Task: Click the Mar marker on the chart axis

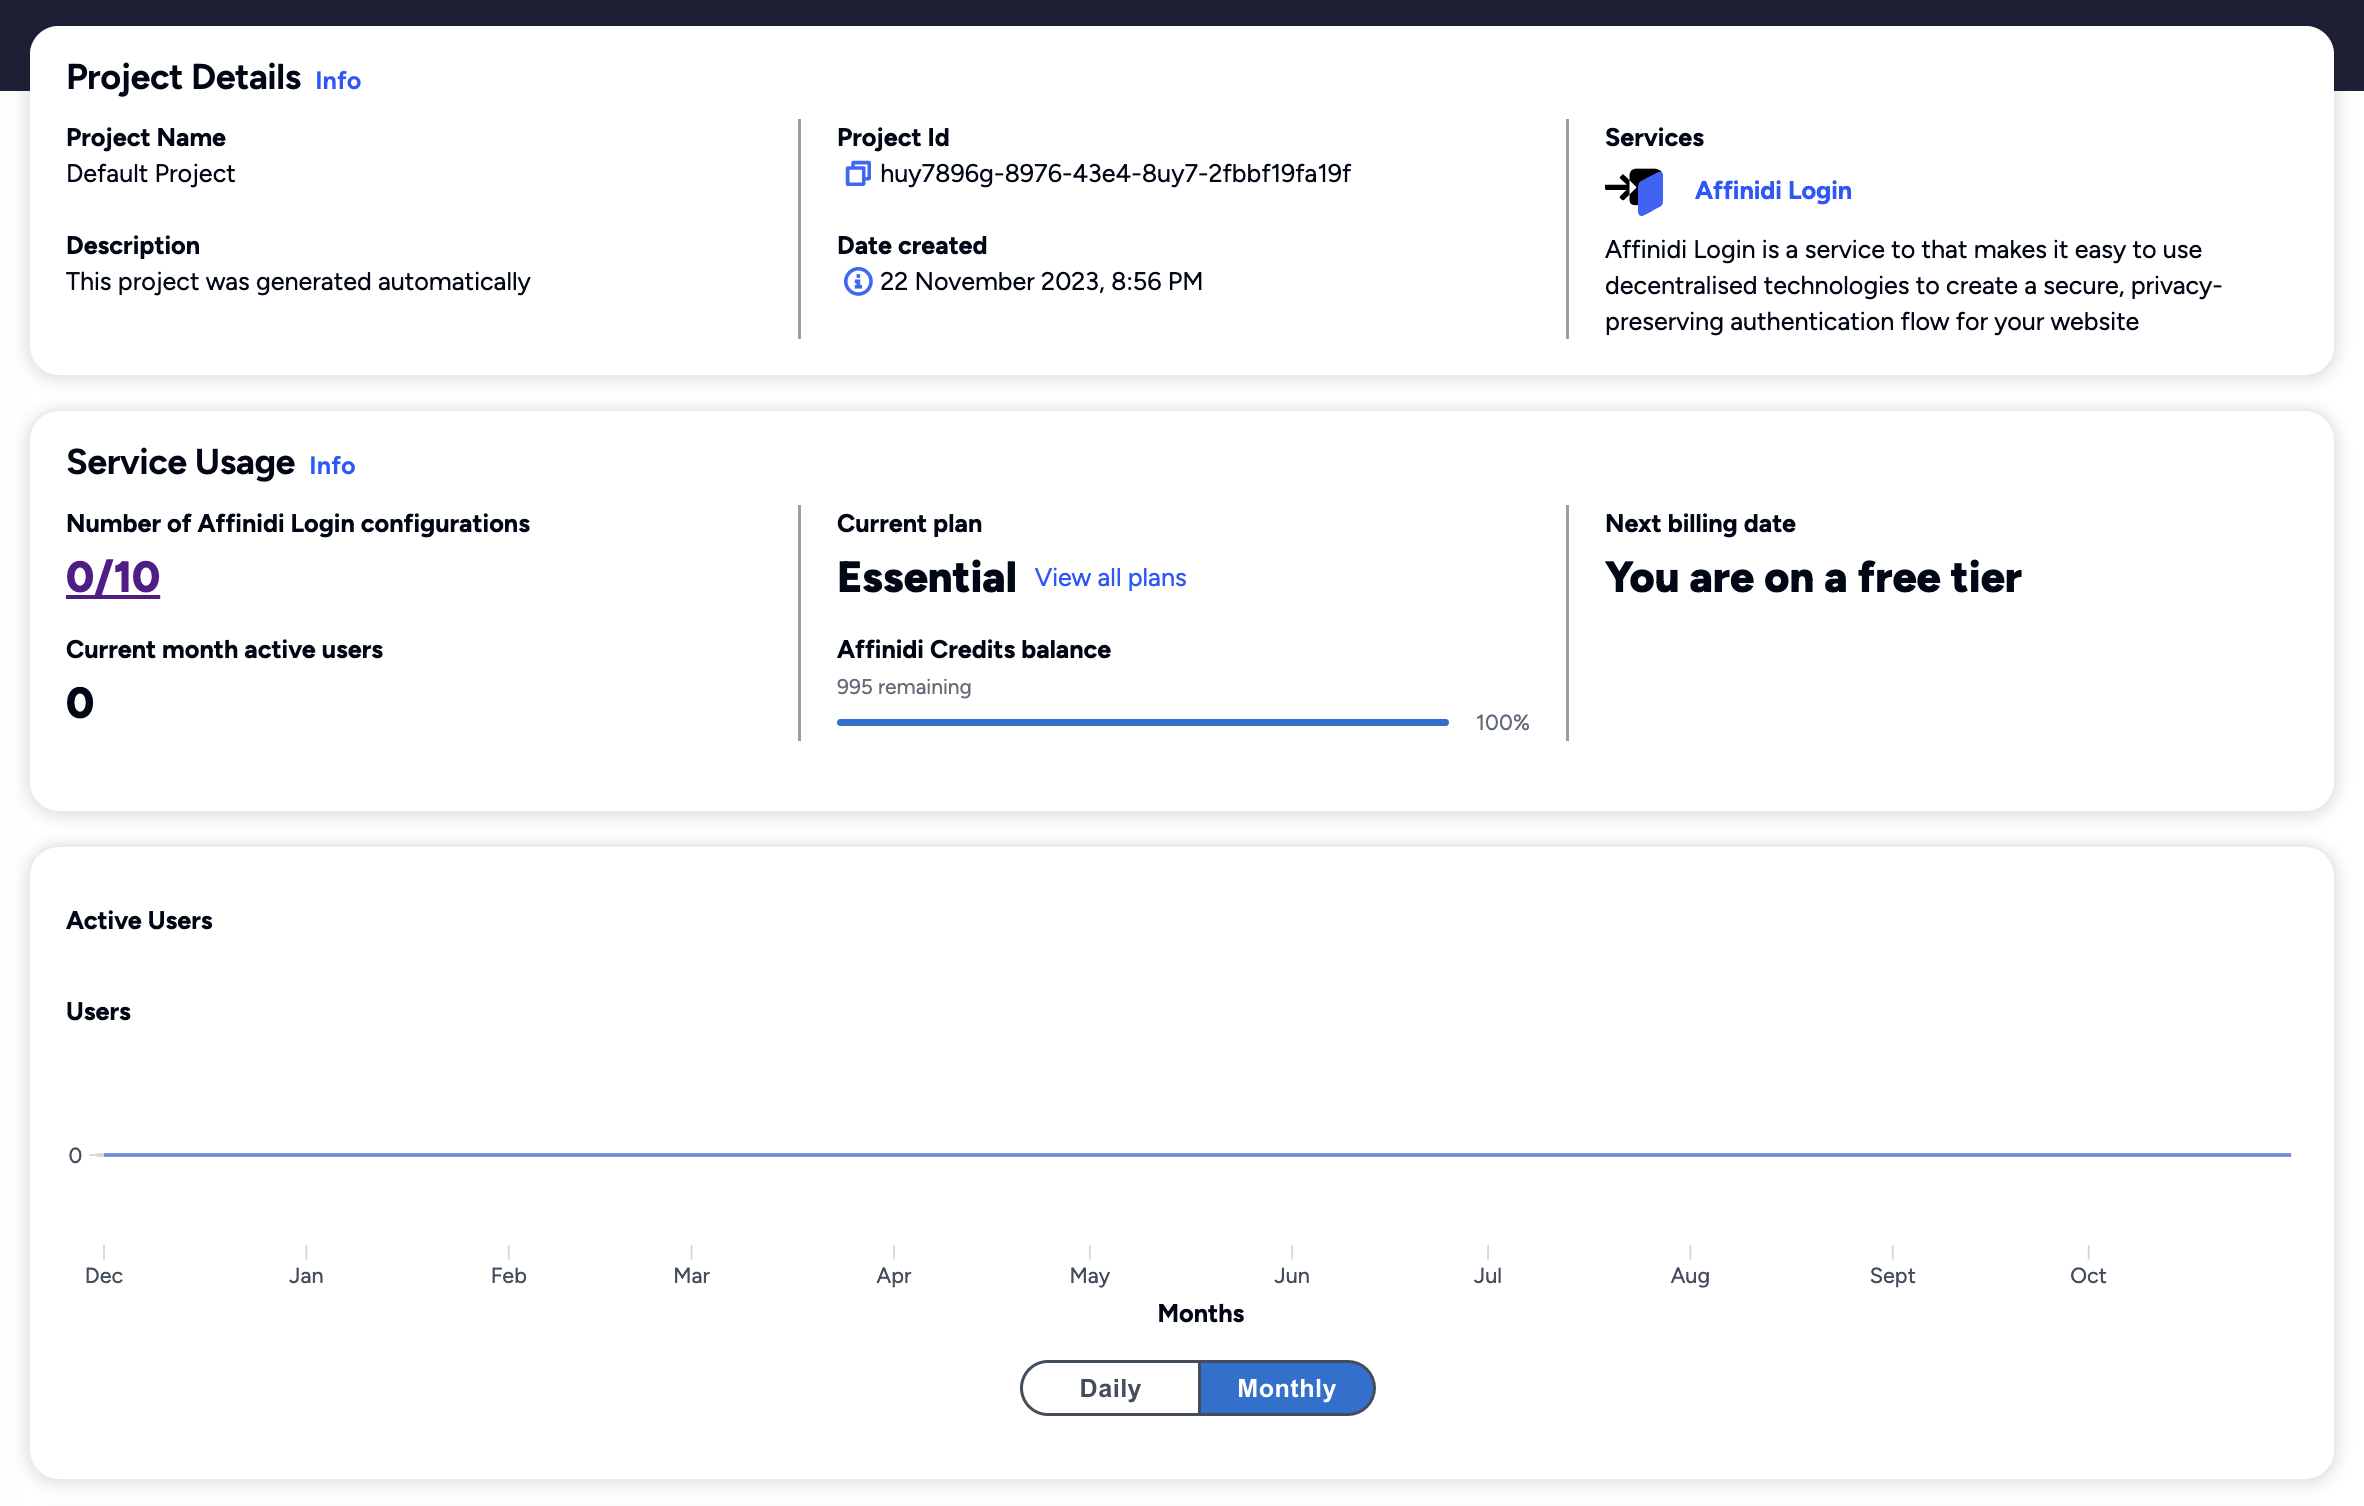Action: (x=691, y=1275)
